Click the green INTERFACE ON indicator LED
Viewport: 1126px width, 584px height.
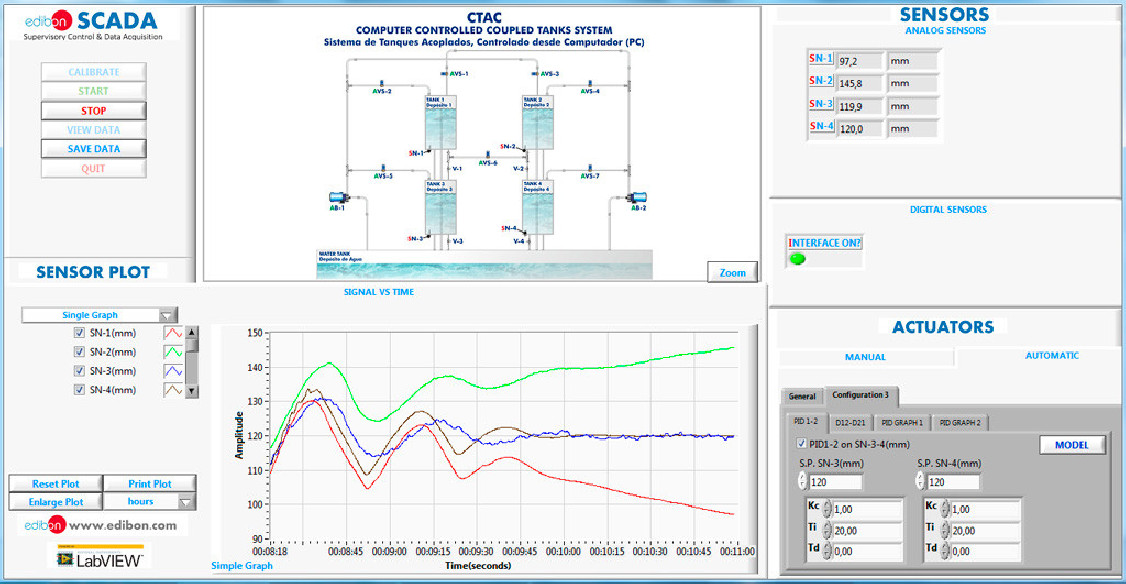797,259
